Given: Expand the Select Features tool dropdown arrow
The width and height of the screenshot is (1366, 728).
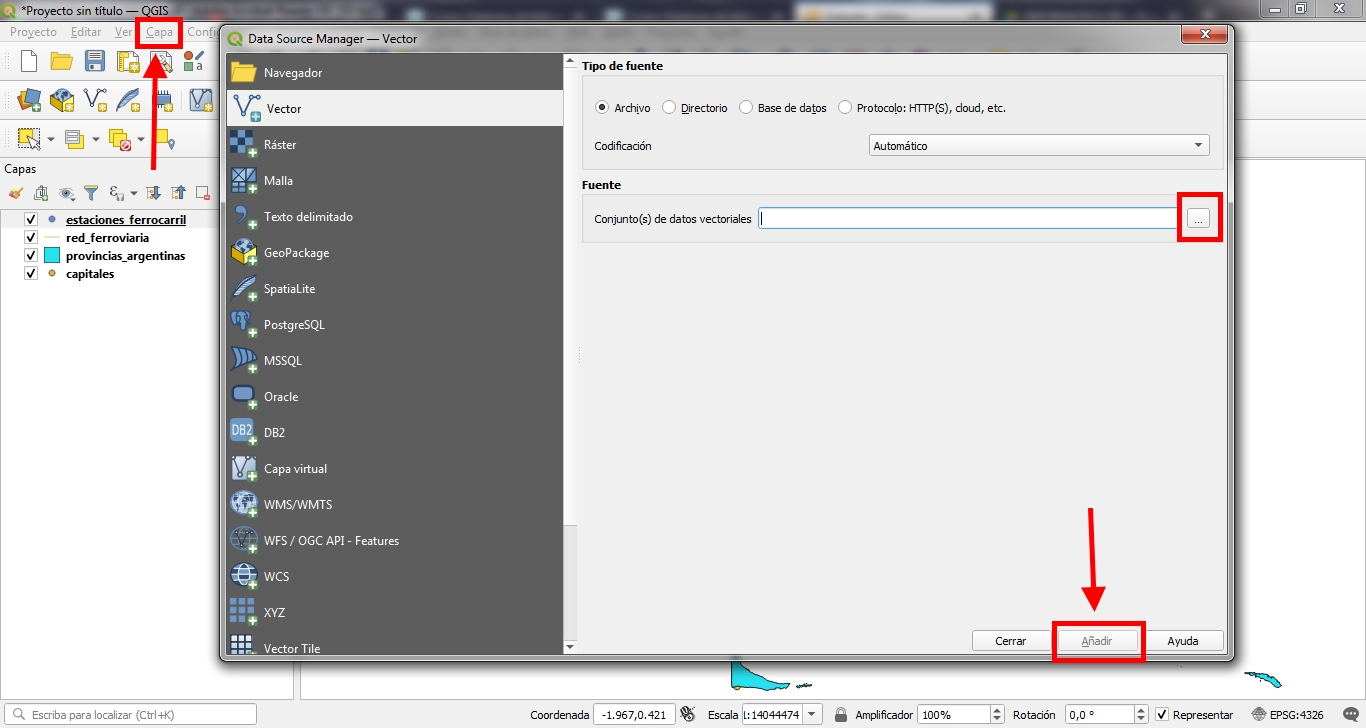Looking at the screenshot, I should coord(50,139).
